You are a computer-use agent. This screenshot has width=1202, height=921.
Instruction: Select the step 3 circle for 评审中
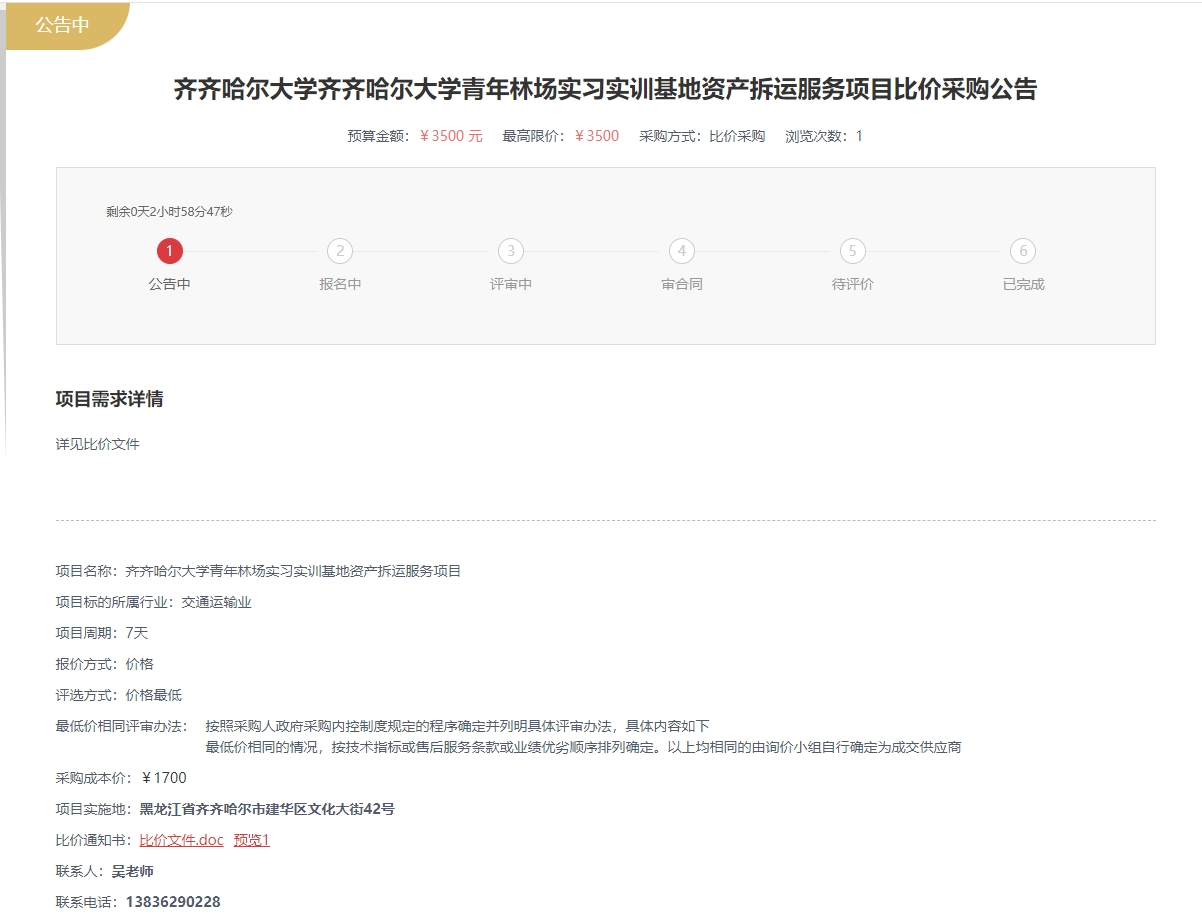(511, 251)
